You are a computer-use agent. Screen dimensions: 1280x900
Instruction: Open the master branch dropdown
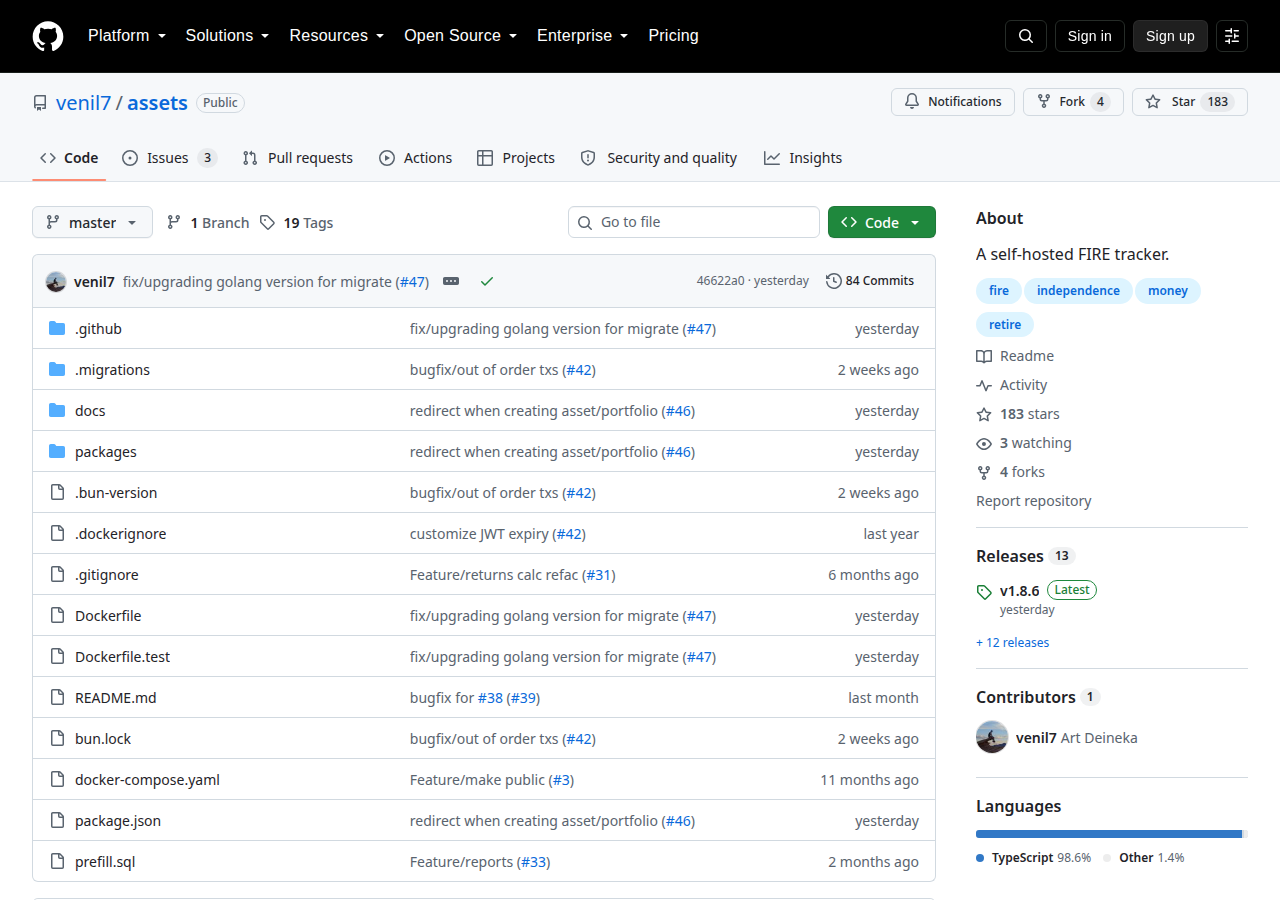92,222
